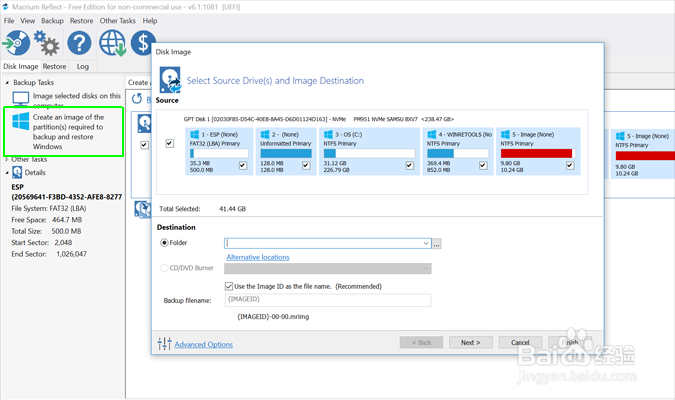Open the Folder destination dropdown arrow

426,243
